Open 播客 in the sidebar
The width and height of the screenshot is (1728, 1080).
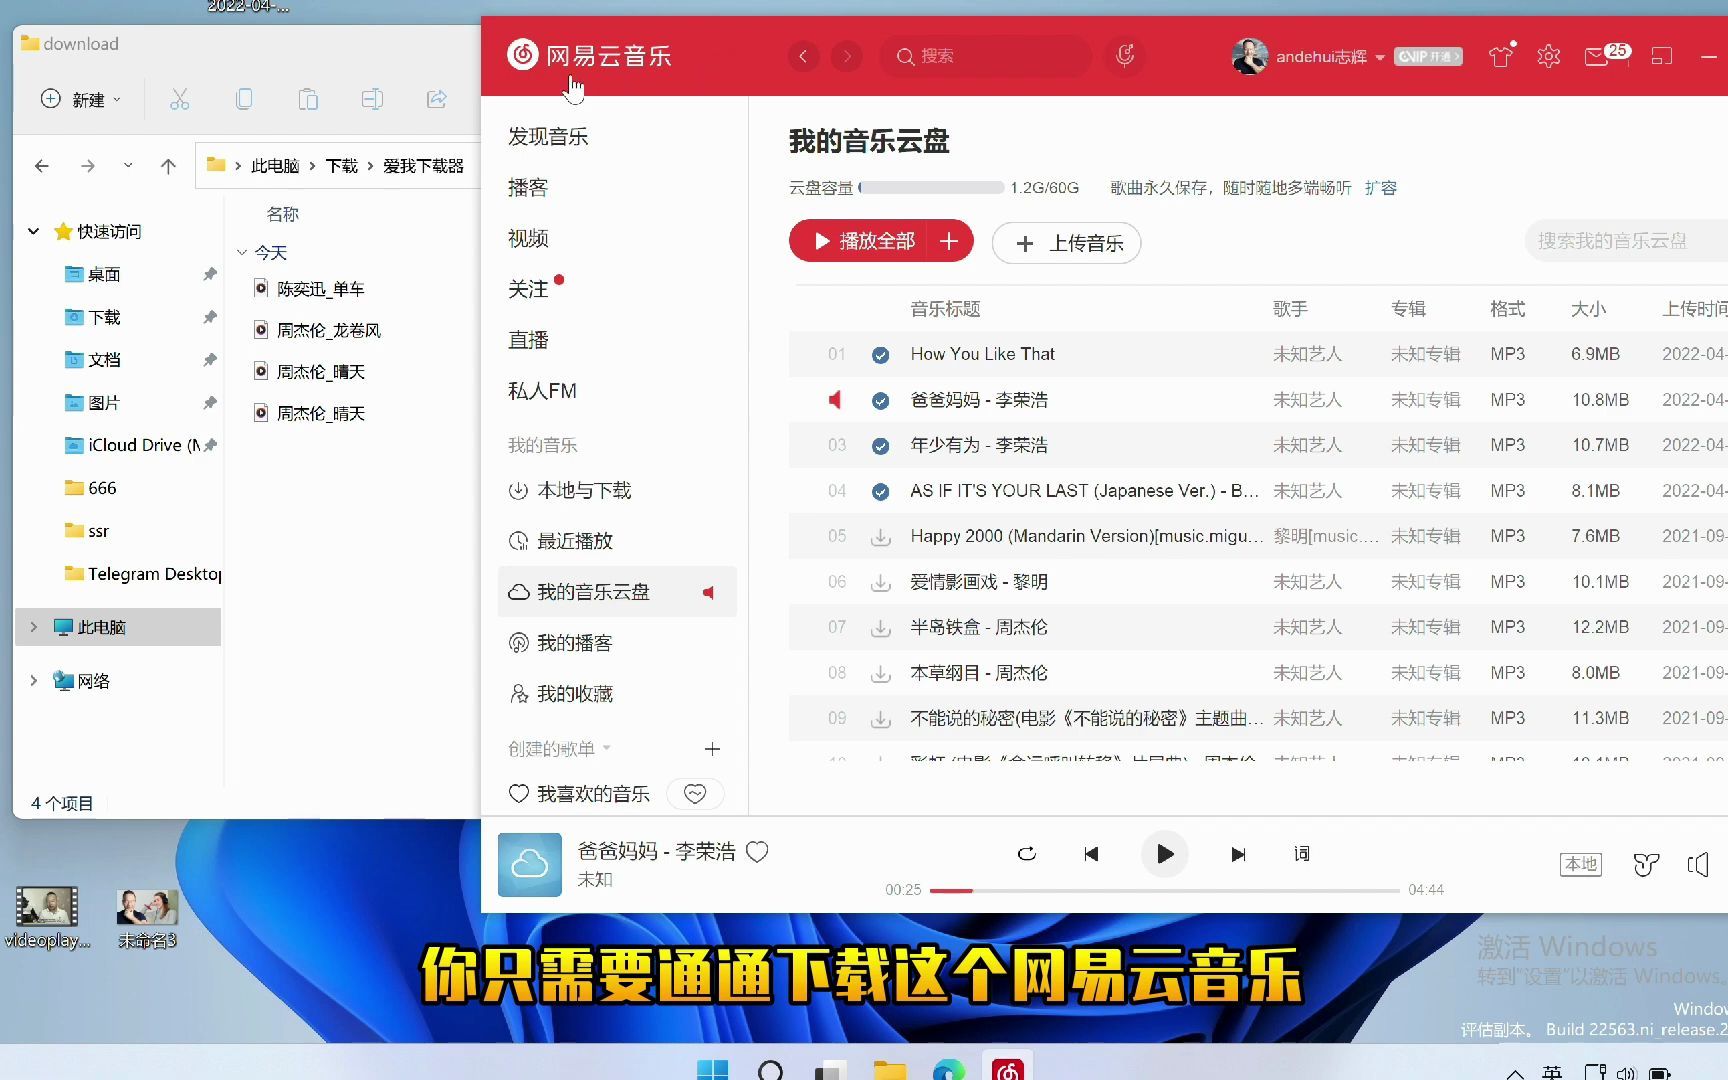tap(528, 187)
